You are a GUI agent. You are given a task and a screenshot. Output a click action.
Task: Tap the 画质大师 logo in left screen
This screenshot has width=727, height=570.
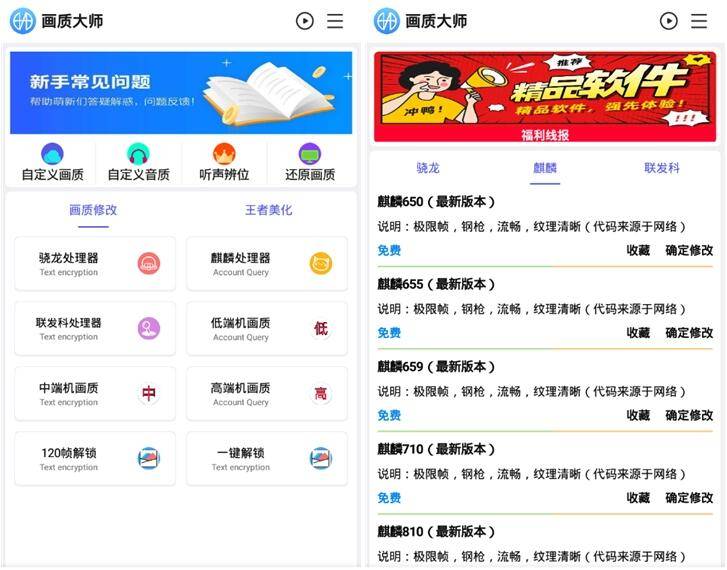[23, 21]
